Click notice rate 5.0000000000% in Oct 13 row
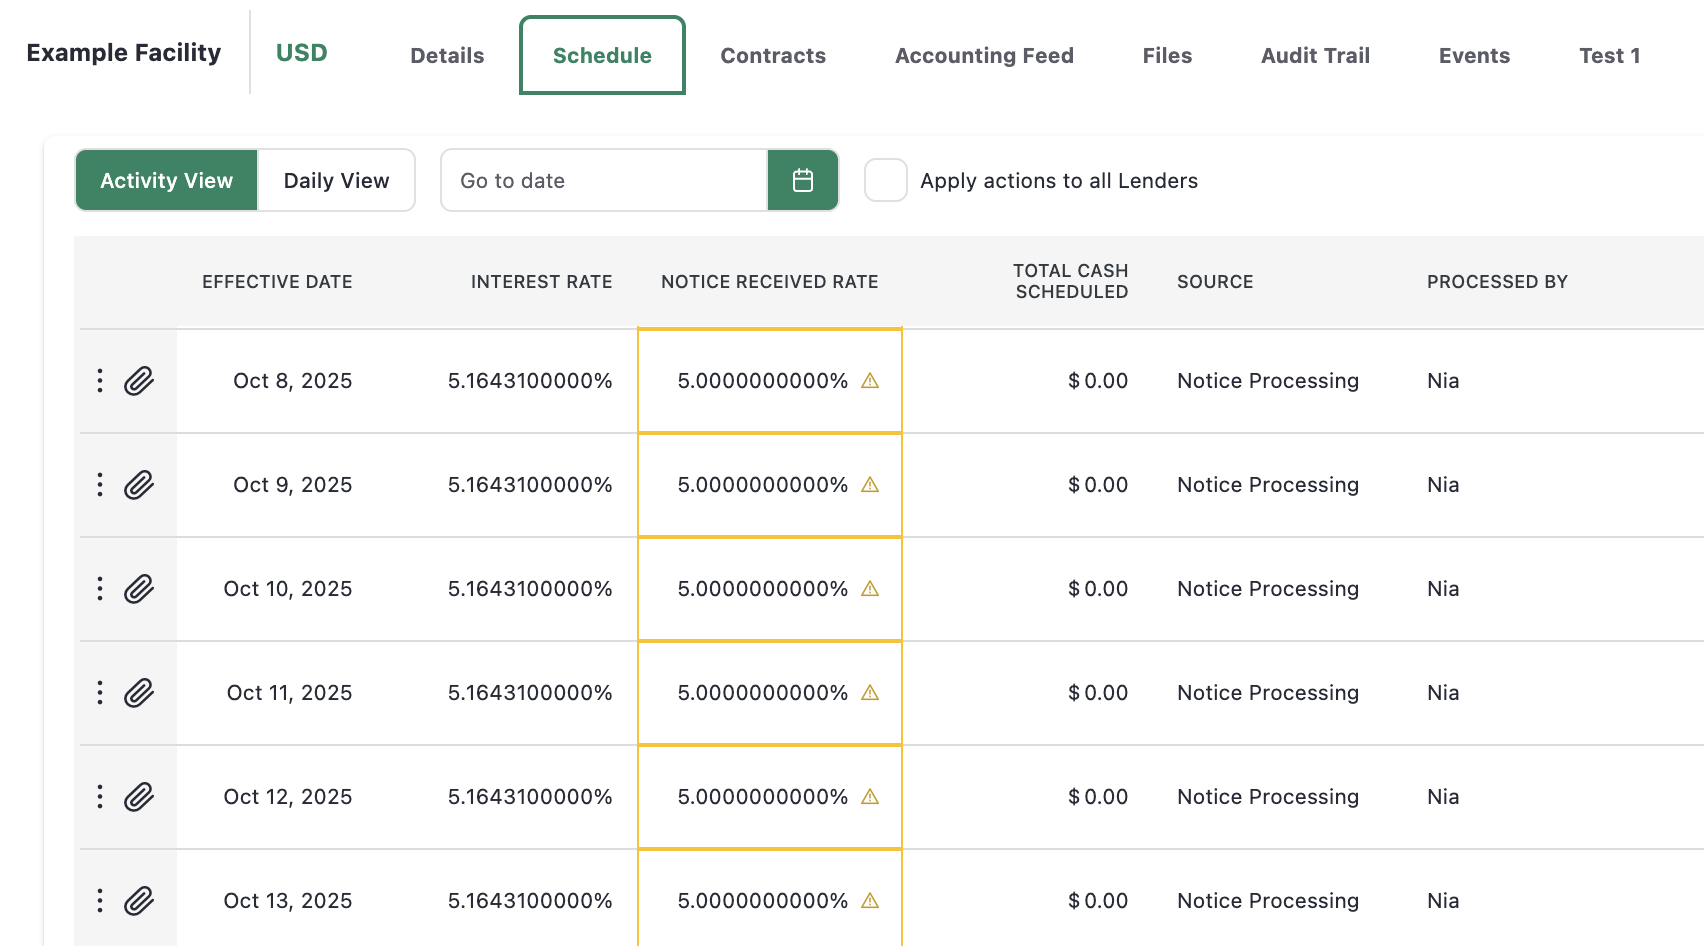 pyautogui.click(x=762, y=901)
